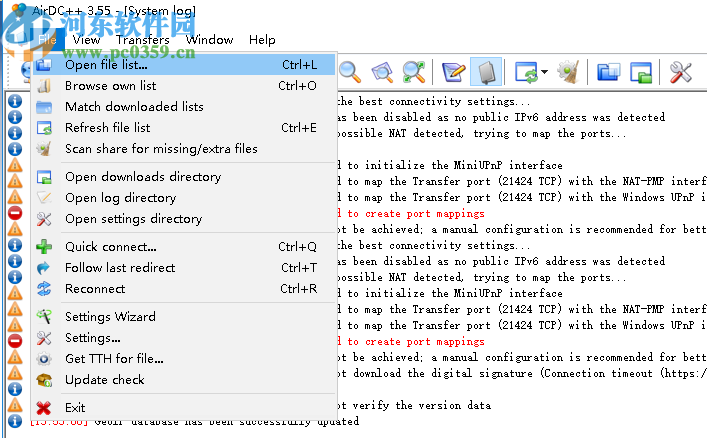Run Update check
The height and width of the screenshot is (438, 707).
point(184,380)
